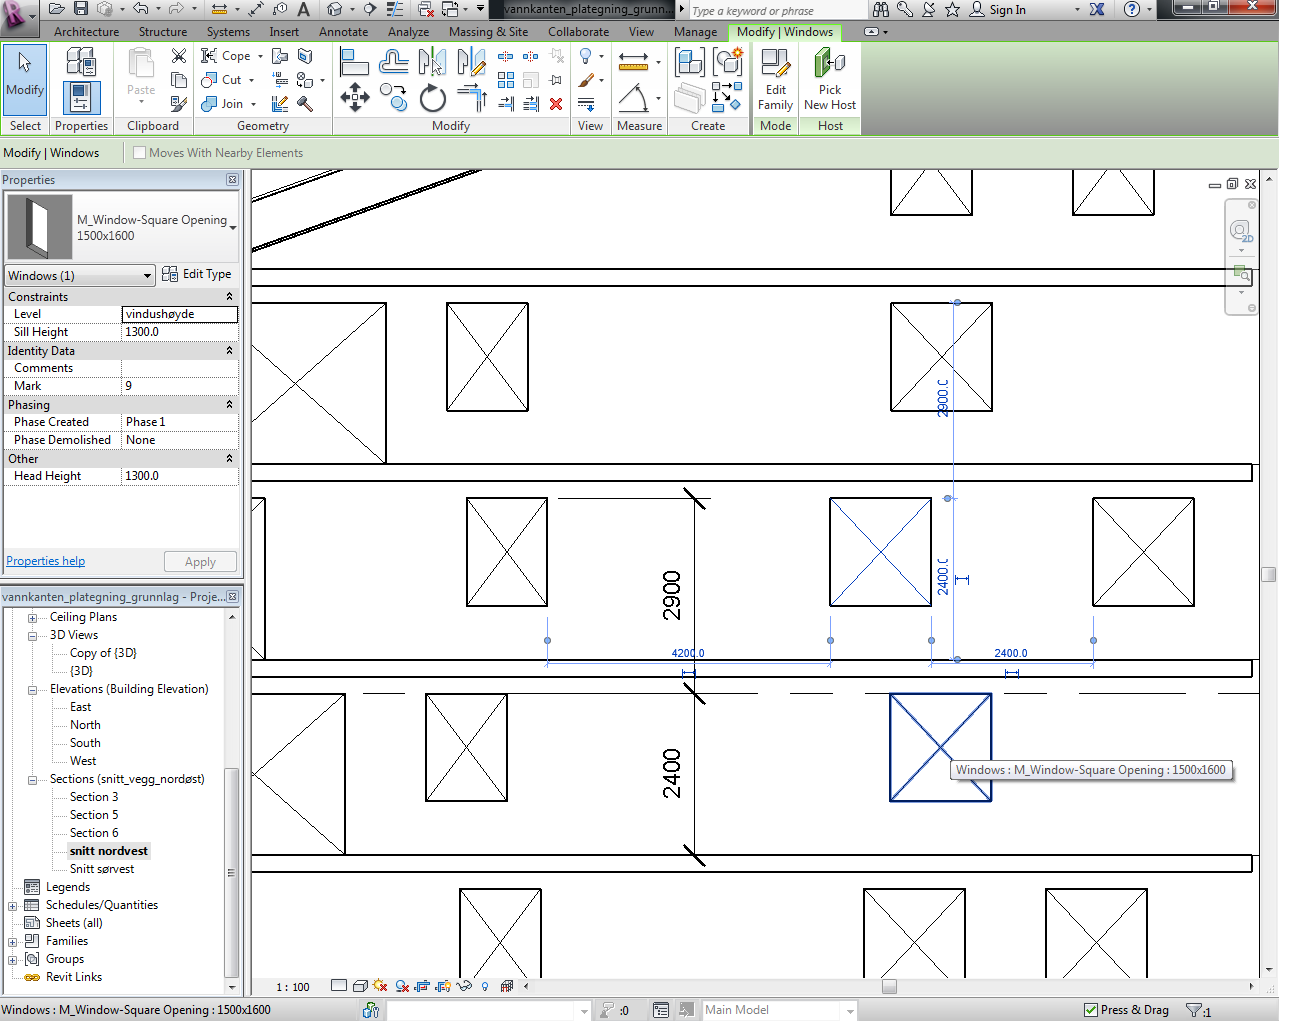Toggle the Press & Drag checkbox
1290x1021 pixels.
tap(1091, 1010)
